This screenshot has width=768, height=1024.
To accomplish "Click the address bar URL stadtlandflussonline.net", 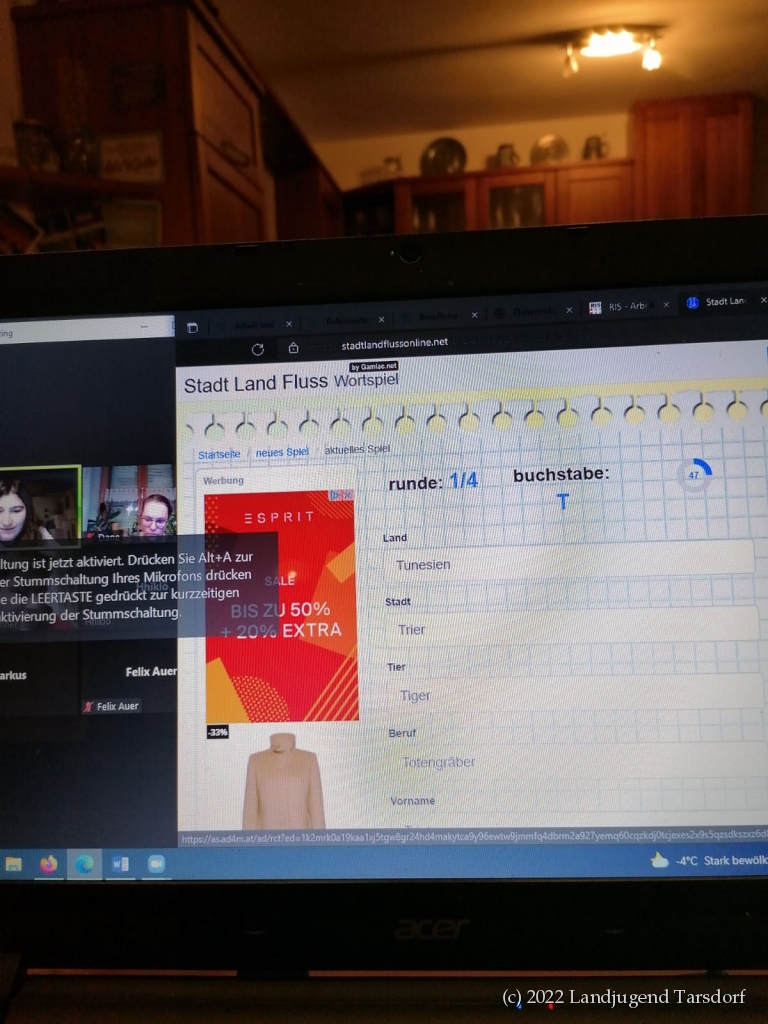I will [x=394, y=342].
